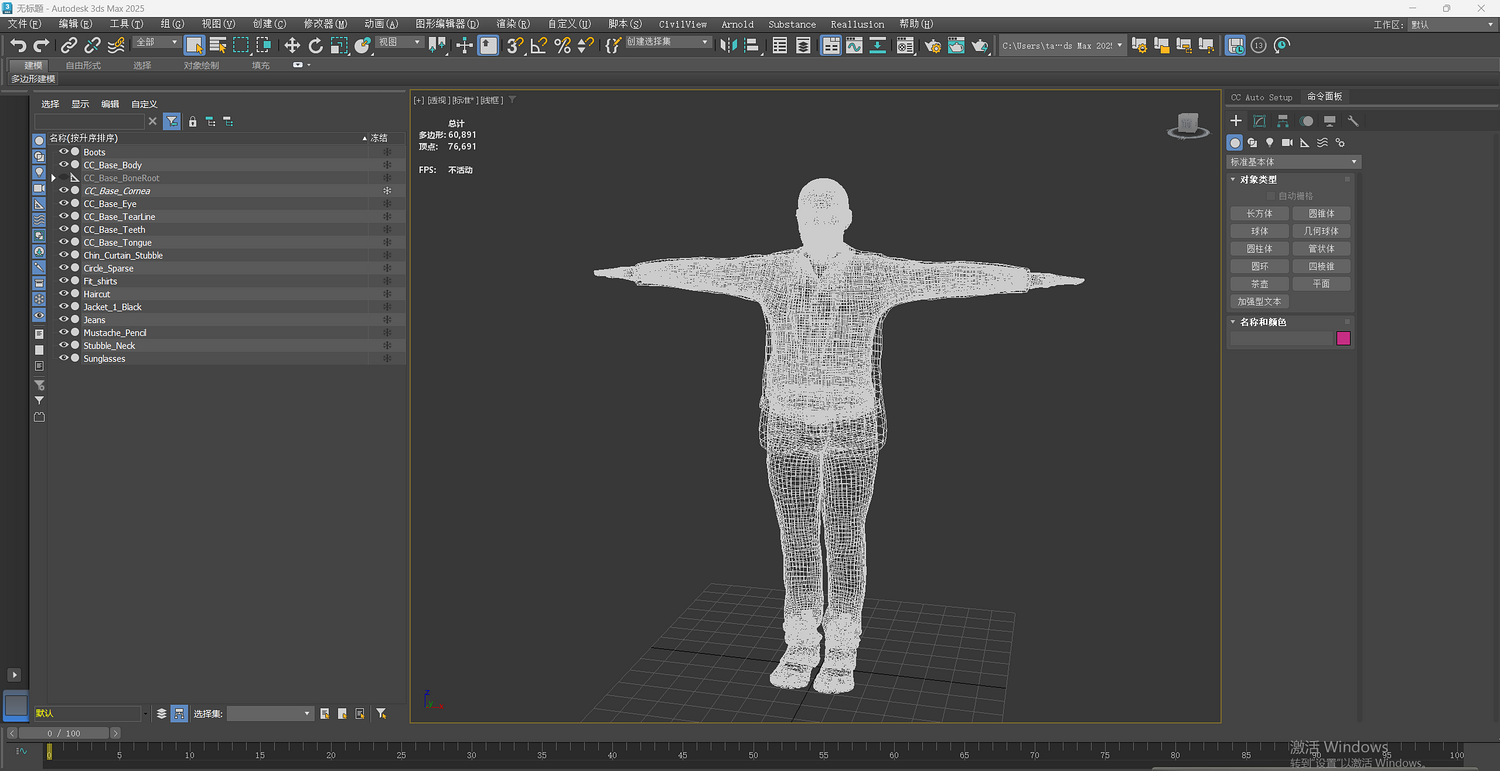Switch to the CC Auto Setup tab
The height and width of the screenshot is (771, 1500).
coord(1261,97)
